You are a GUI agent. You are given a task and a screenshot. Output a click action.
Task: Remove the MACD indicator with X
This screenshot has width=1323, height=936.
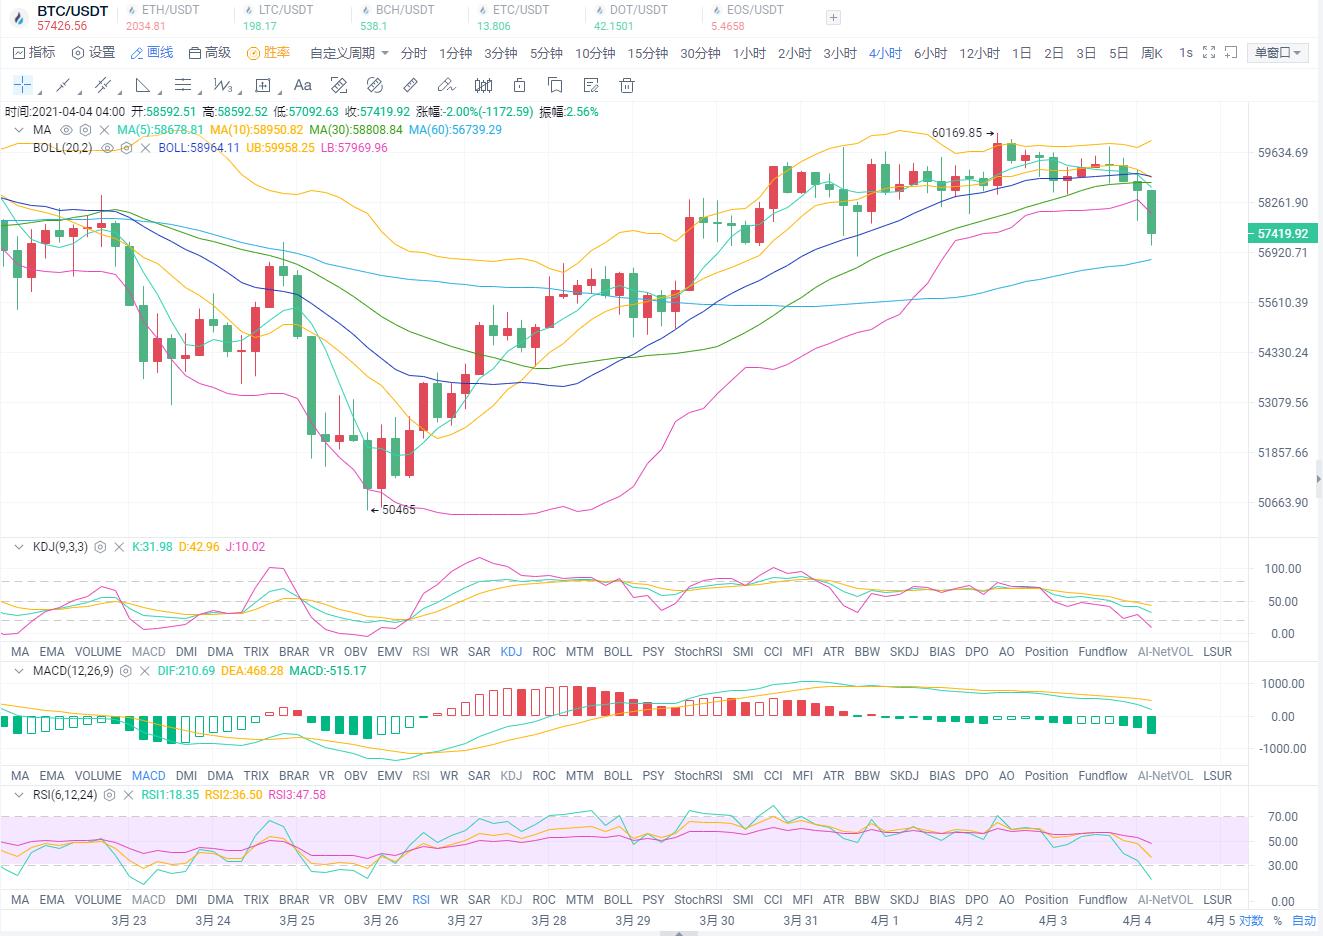pos(144,671)
